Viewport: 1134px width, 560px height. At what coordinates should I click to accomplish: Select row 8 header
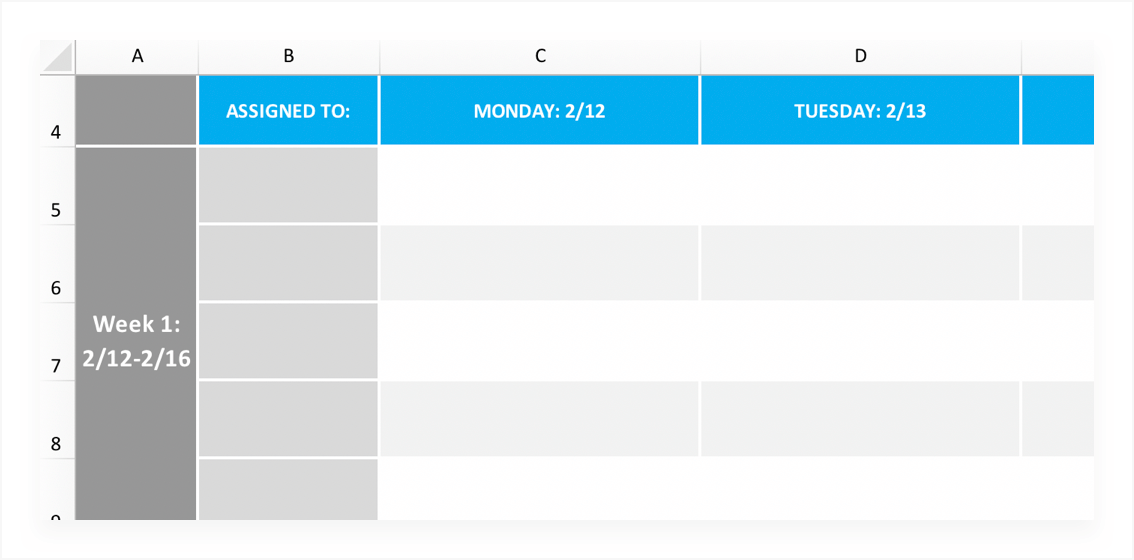coord(57,443)
